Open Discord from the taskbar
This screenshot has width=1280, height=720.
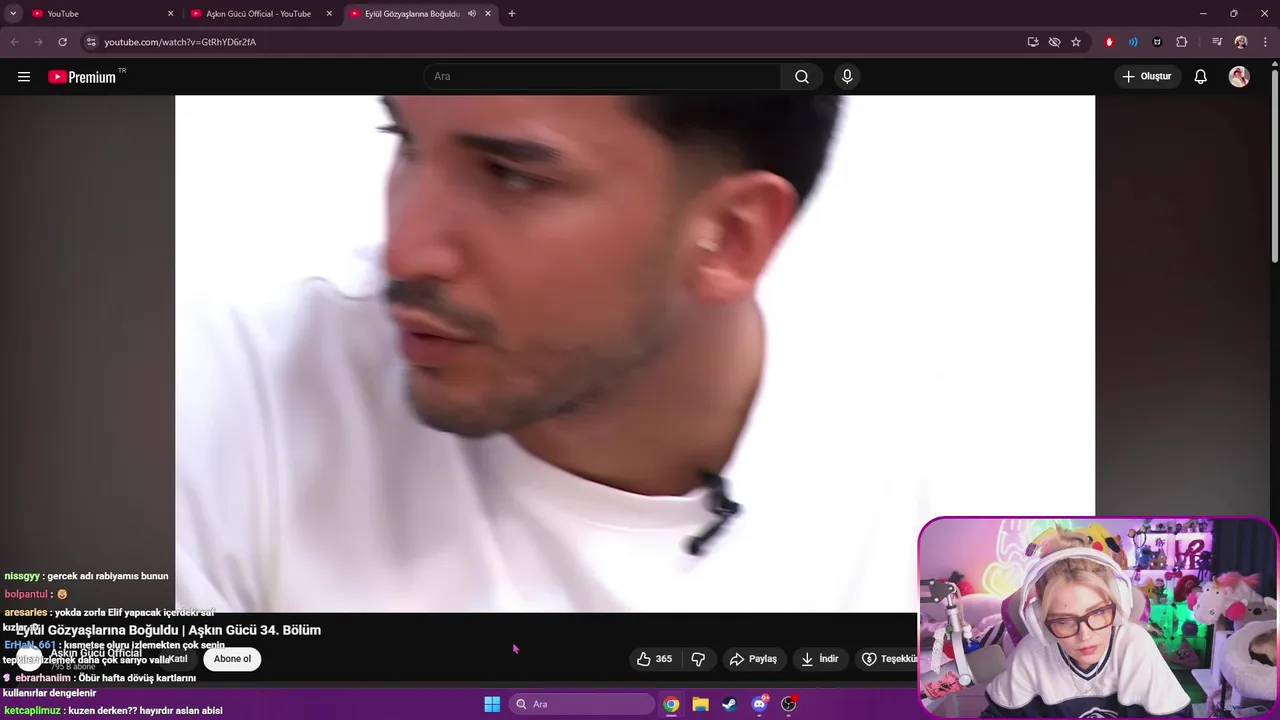coord(759,704)
